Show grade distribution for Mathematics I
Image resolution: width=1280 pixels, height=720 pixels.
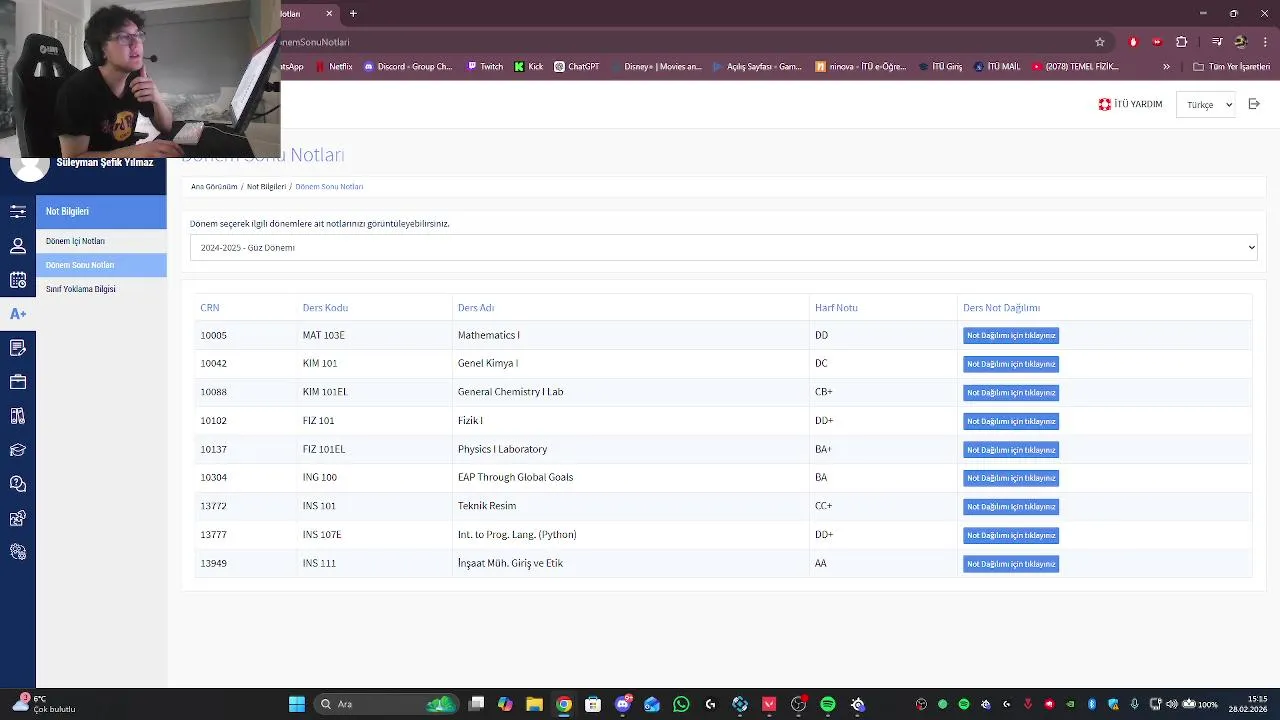[x=1011, y=336]
